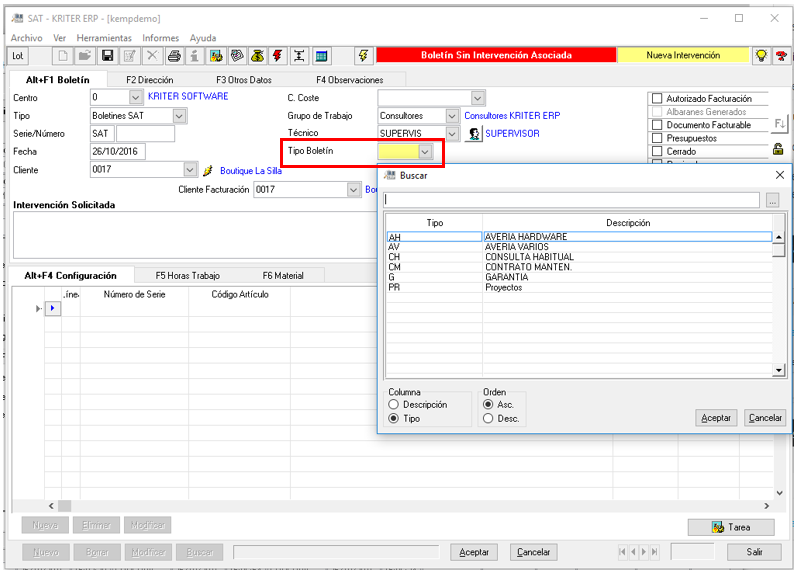796x573 pixels.
Task: Click the information figure toolbar icon
Action: point(194,56)
